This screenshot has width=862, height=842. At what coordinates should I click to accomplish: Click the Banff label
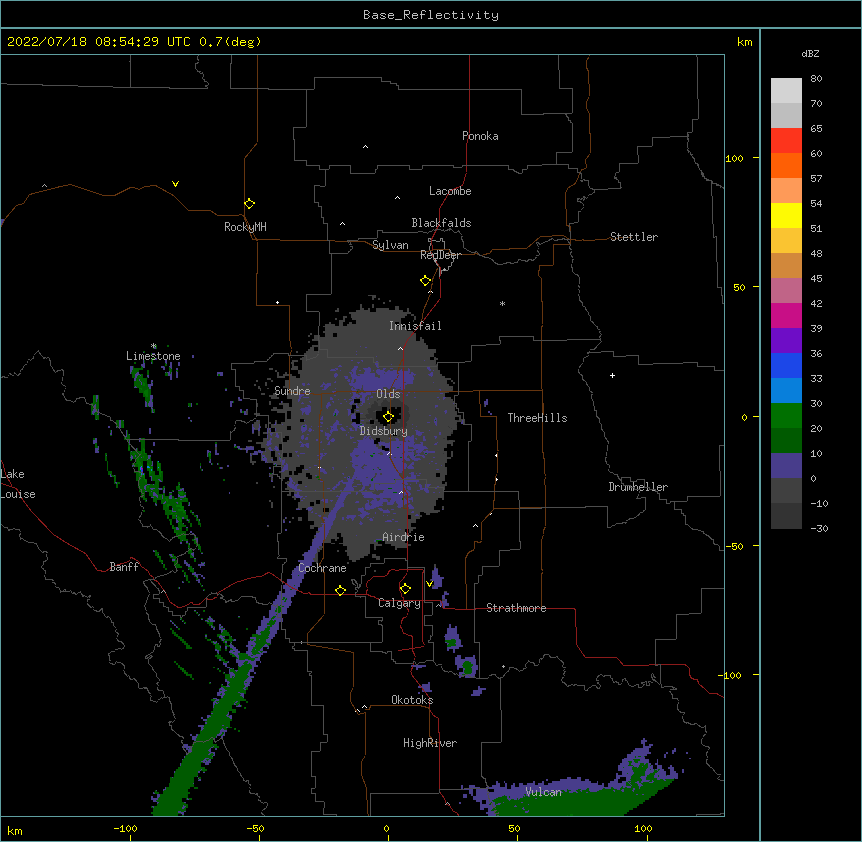[124, 567]
